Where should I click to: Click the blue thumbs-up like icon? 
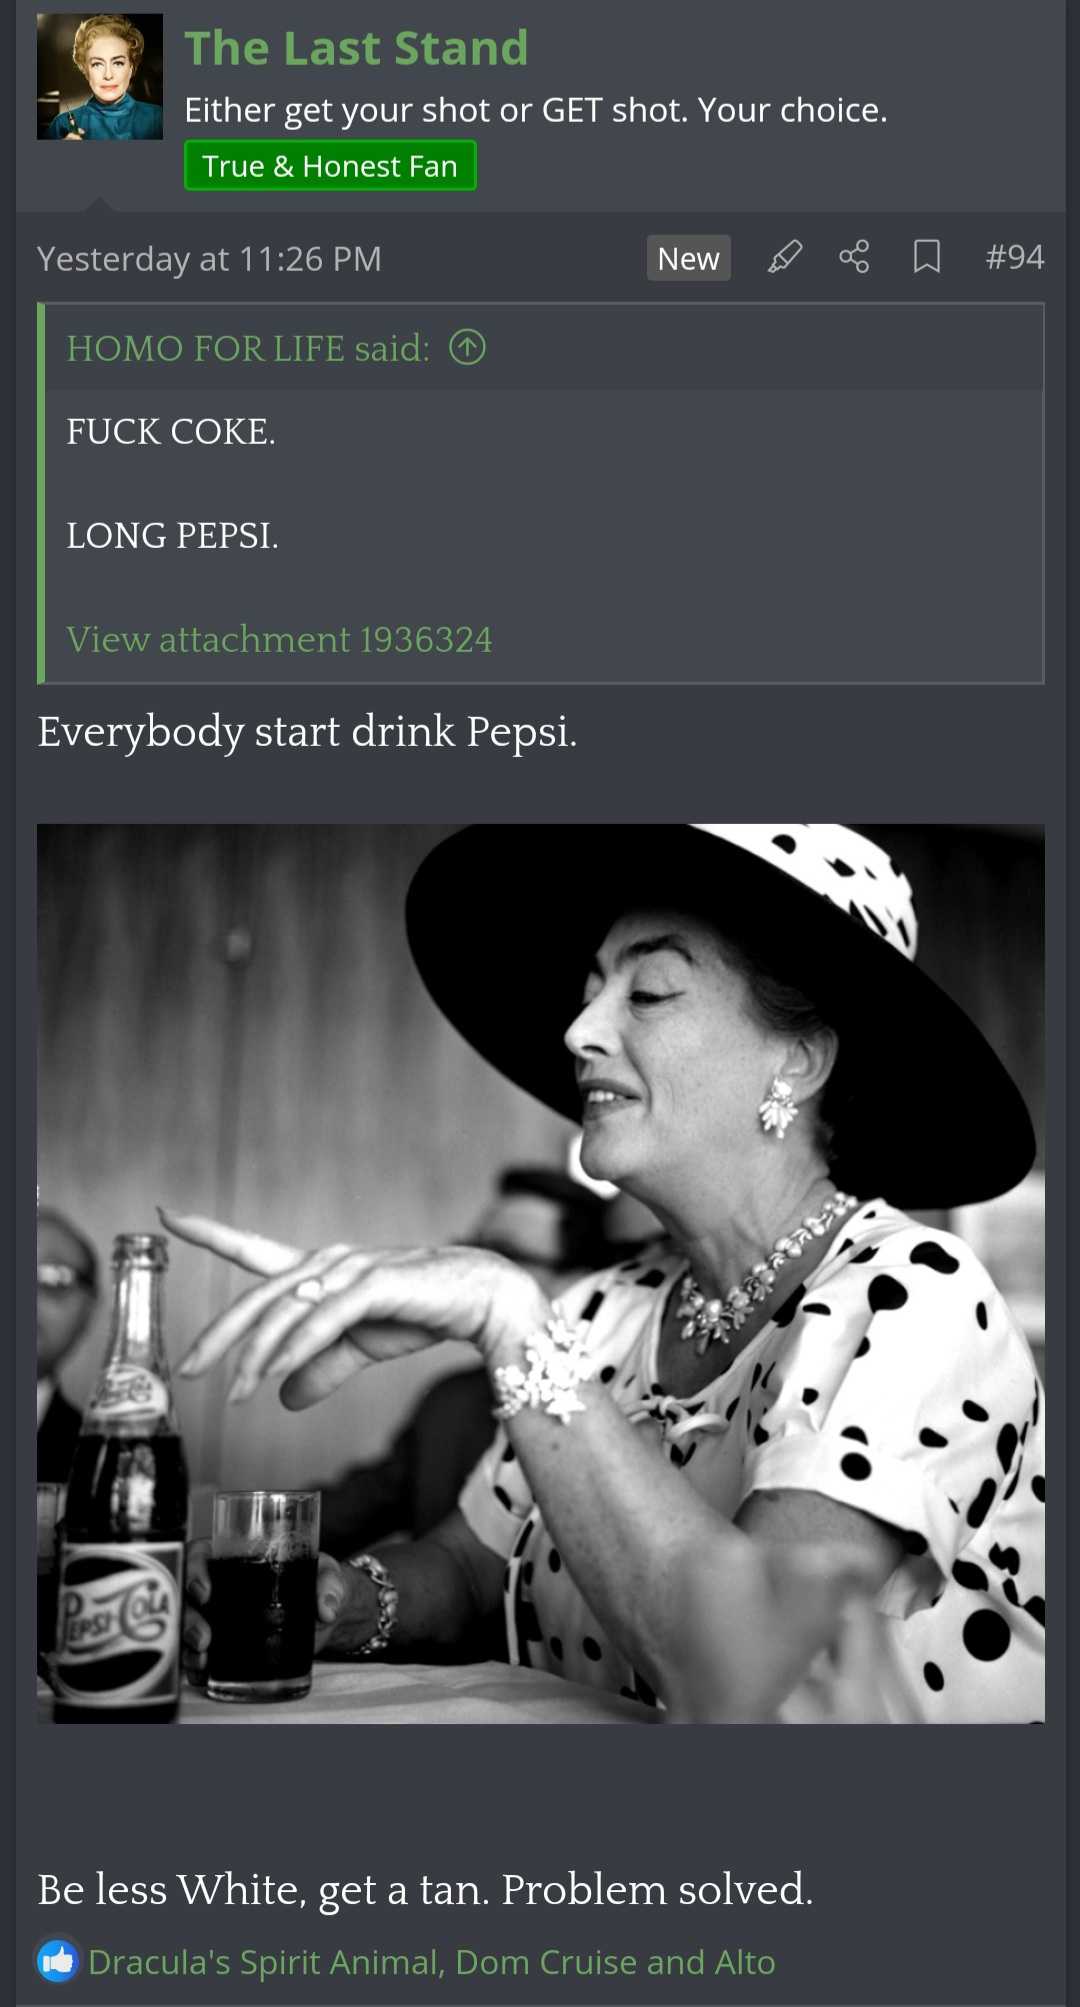click(x=57, y=1961)
